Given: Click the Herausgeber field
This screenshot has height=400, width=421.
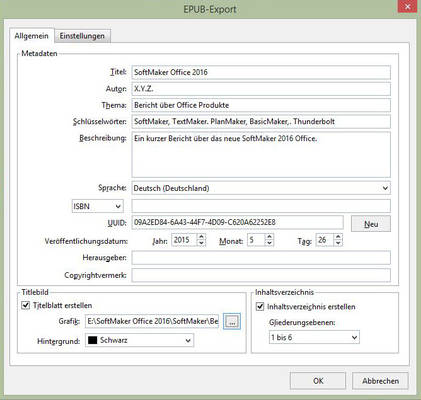Looking at the screenshot, I should (261, 258).
